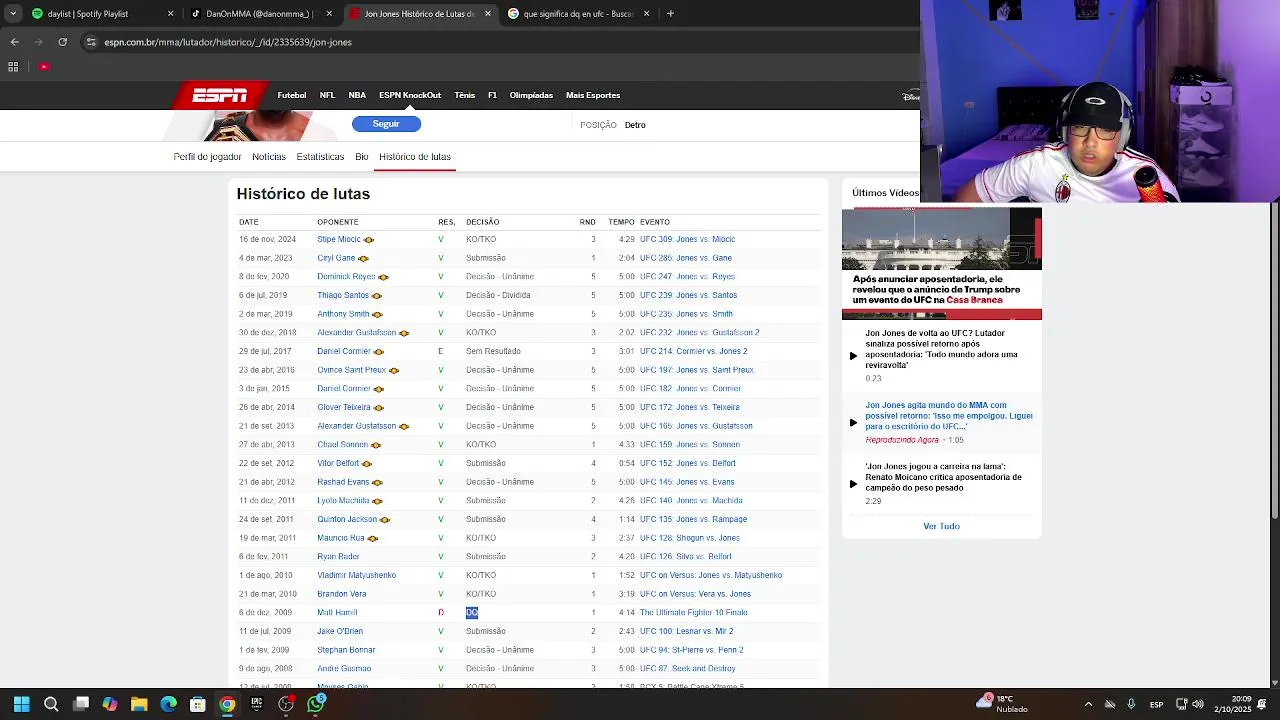This screenshot has width=1280, height=720.
Task: Open The Ultimate Fighter 10 Finale event
Action: [694, 613]
